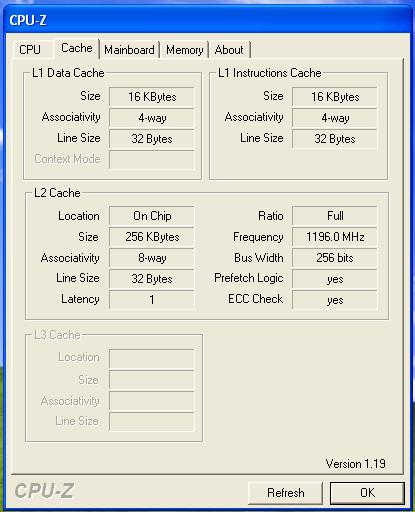
Task: Click L1 Data Cache size 16 KBytes field
Action: [x=152, y=97]
